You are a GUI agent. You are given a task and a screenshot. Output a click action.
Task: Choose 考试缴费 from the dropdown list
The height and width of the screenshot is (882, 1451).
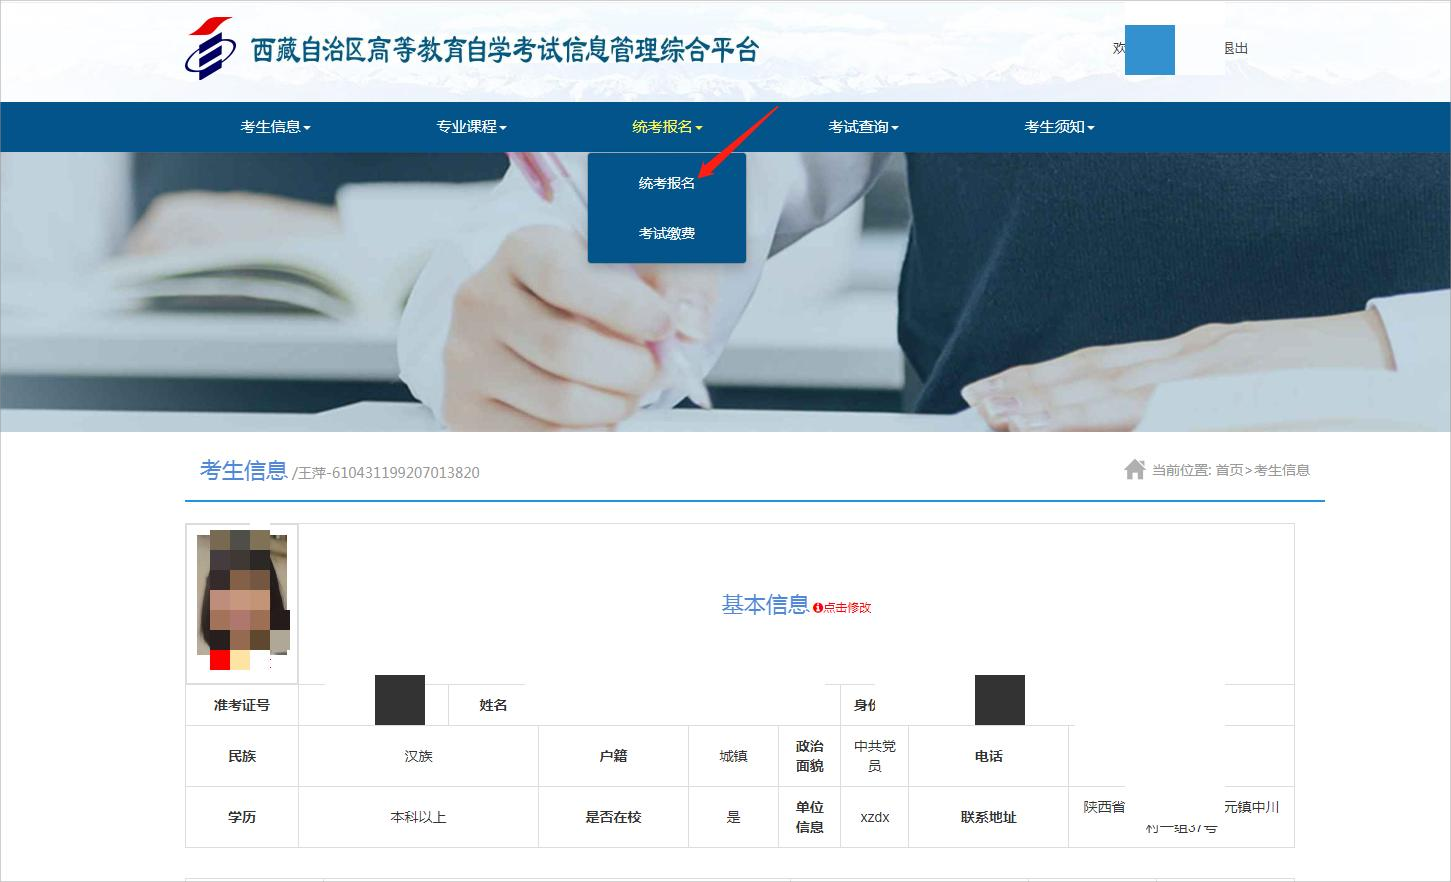pos(667,233)
